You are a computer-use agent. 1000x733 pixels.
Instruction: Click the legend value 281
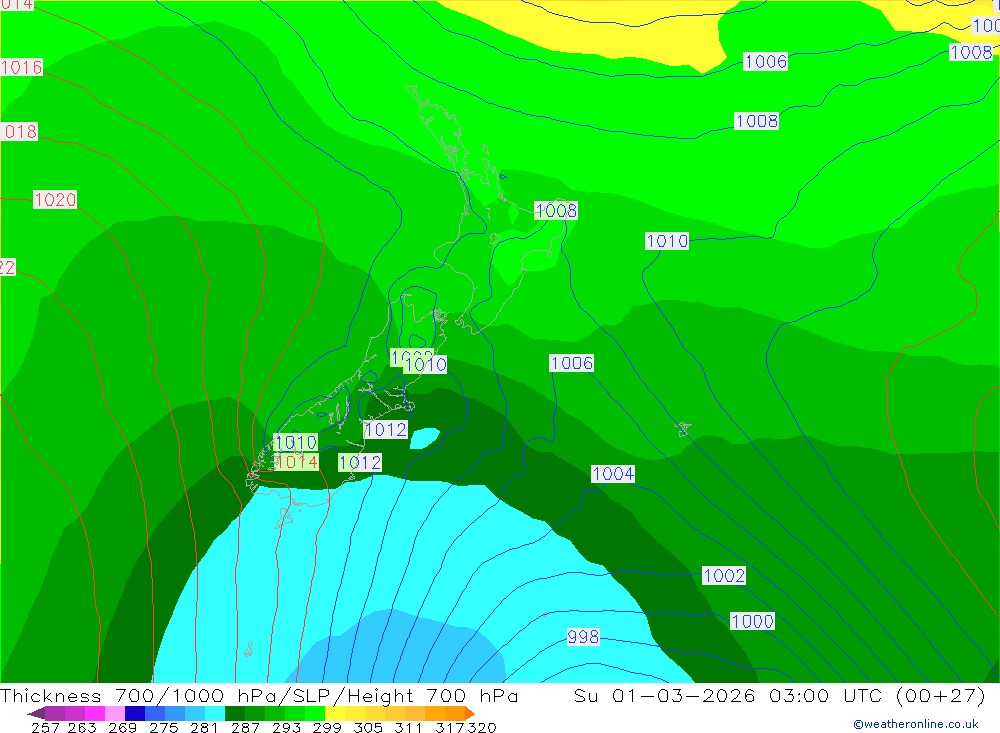pos(204,727)
